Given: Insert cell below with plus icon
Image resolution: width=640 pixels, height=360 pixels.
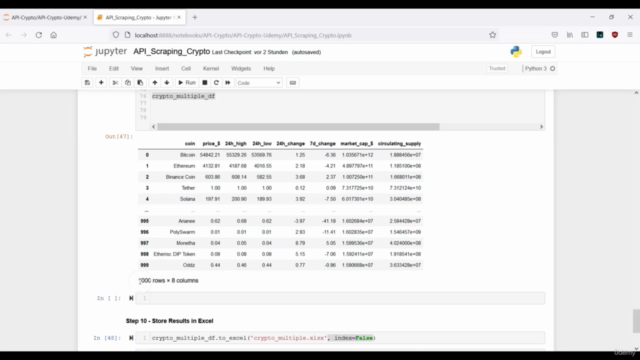Looking at the screenshot, I should click(x=101, y=83).
